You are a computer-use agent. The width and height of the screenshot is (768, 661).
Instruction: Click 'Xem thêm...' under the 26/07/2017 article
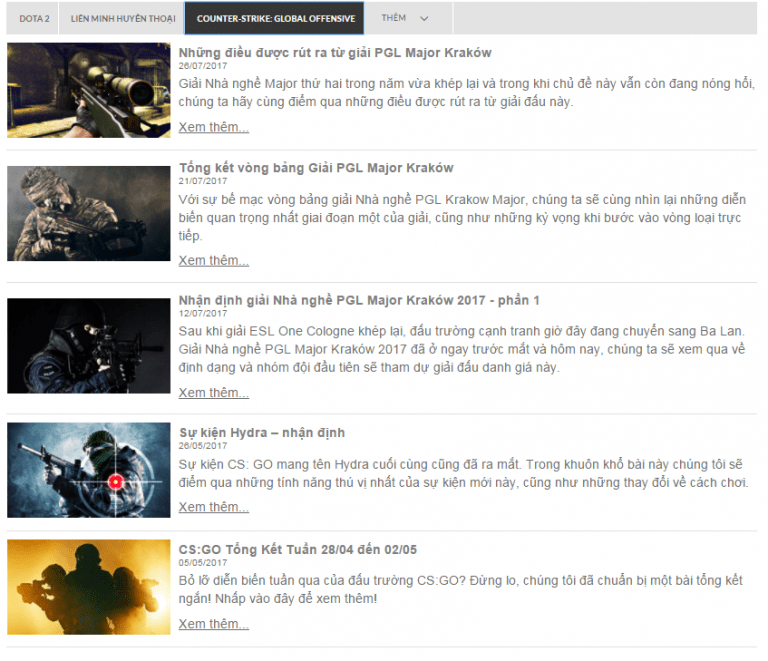point(214,127)
